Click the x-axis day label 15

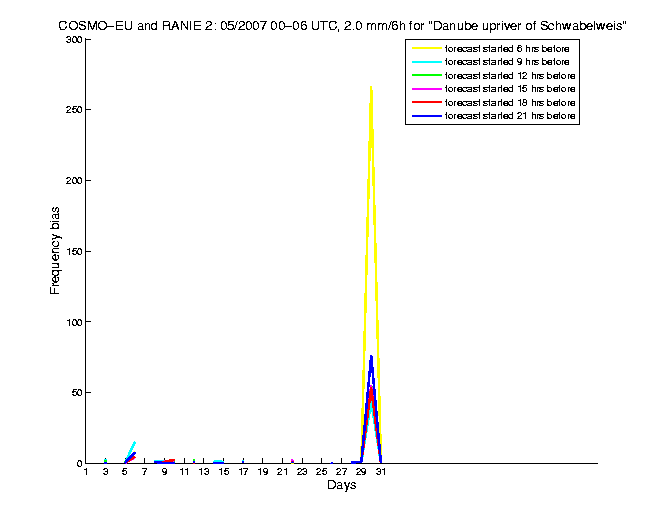click(x=224, y=472)
